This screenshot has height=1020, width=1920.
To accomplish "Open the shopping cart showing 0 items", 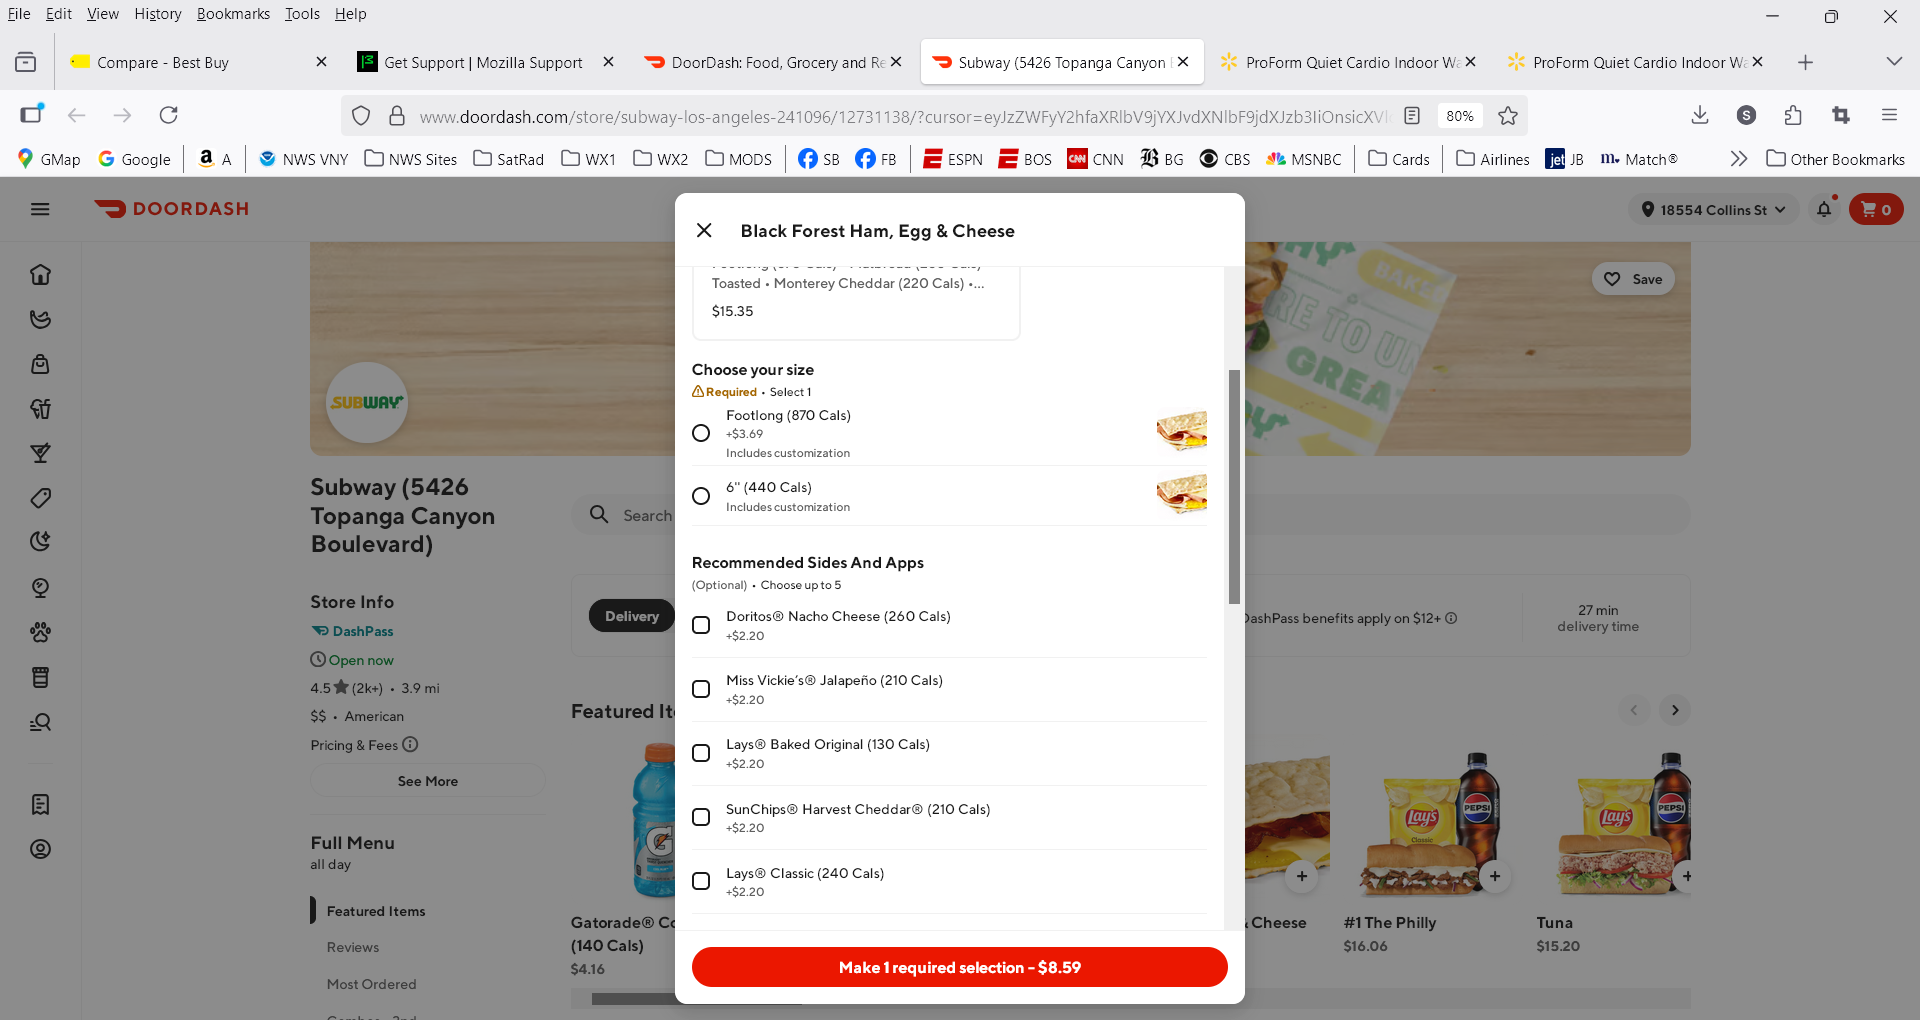I will pyautogui.click(x=1876, y=209).
